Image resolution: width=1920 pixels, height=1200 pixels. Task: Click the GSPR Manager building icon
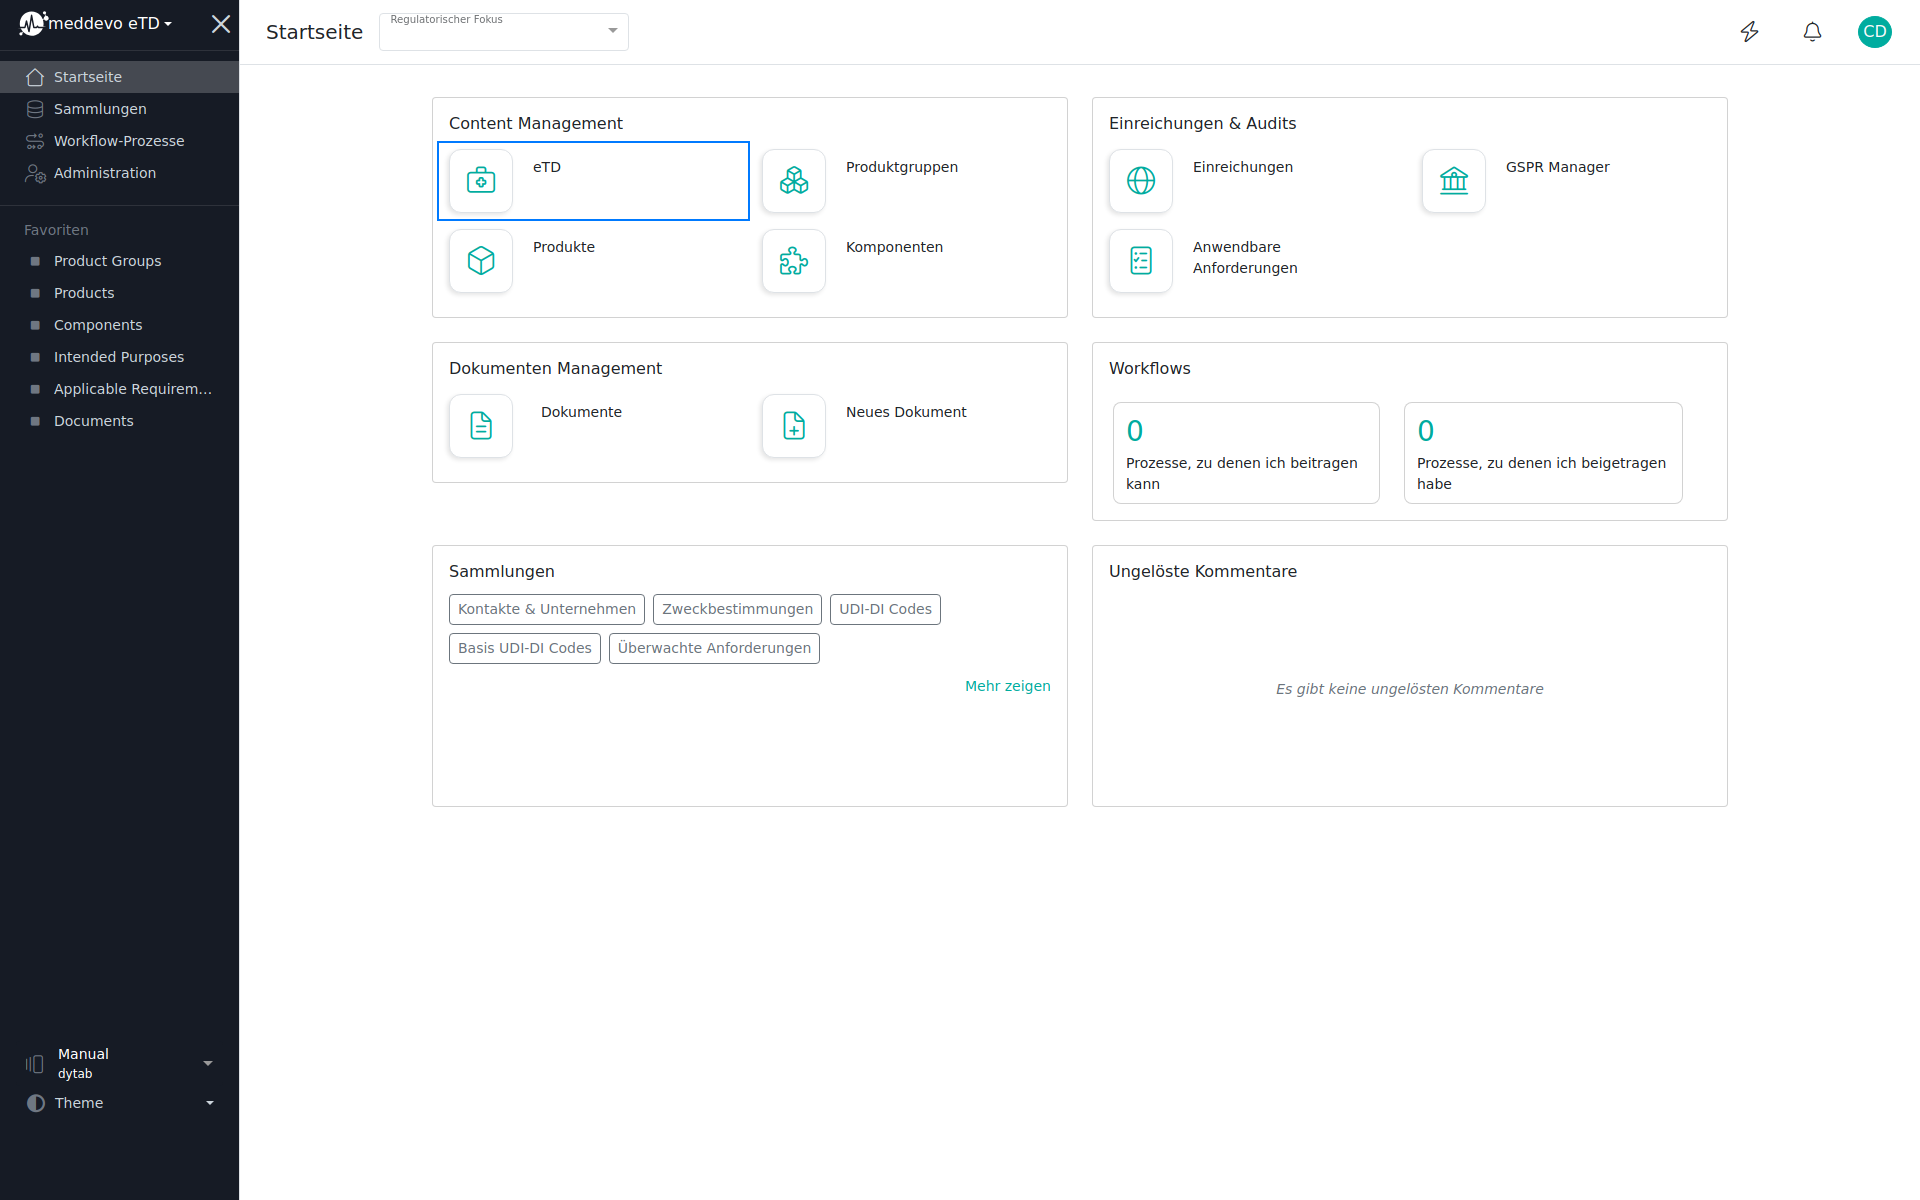coord(1454,181)
